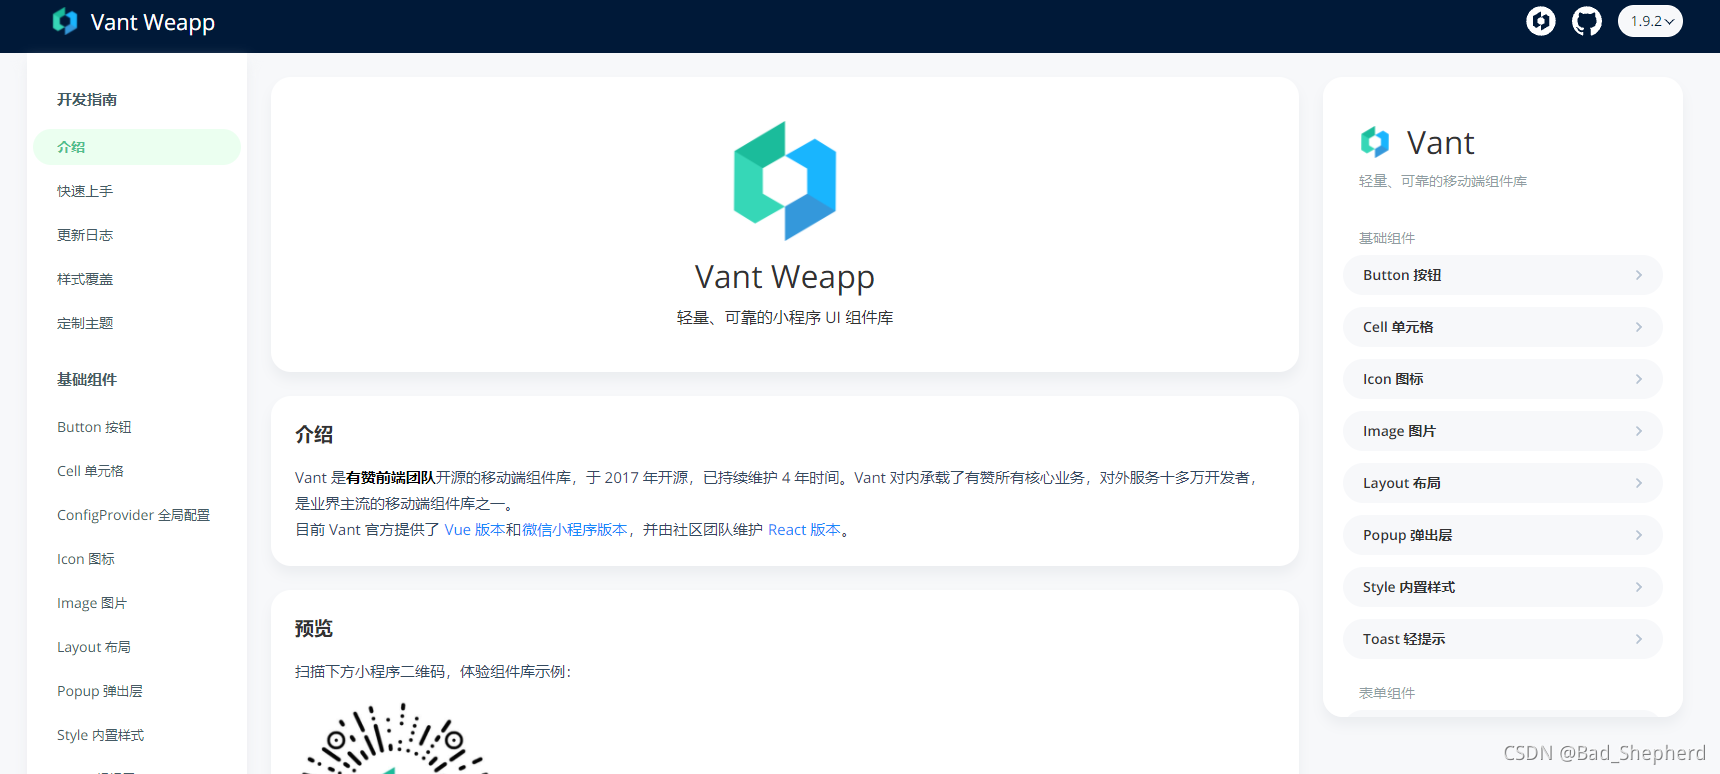Screen dimensions: 1720x774
Task: Click the 预览 section heading
Action: (314, 629)
